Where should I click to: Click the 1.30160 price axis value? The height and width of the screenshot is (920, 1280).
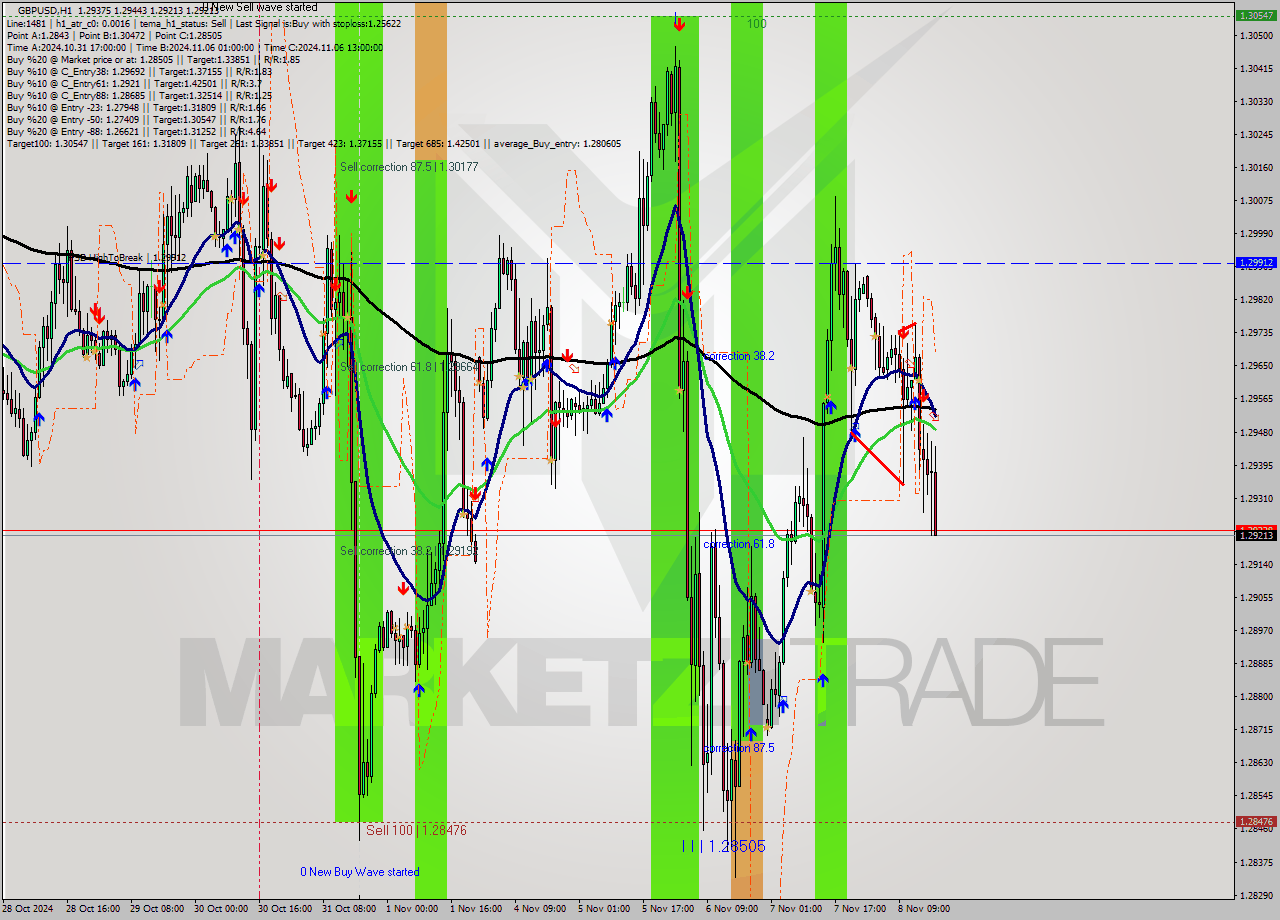(x=1256, y=167)
